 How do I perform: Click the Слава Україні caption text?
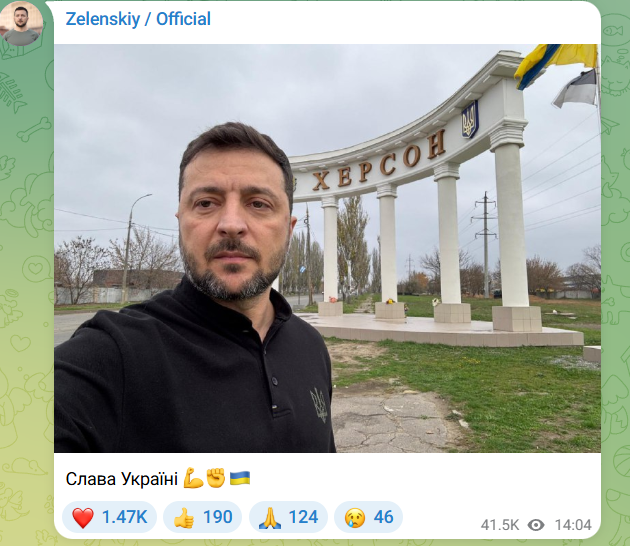(122, 479)
